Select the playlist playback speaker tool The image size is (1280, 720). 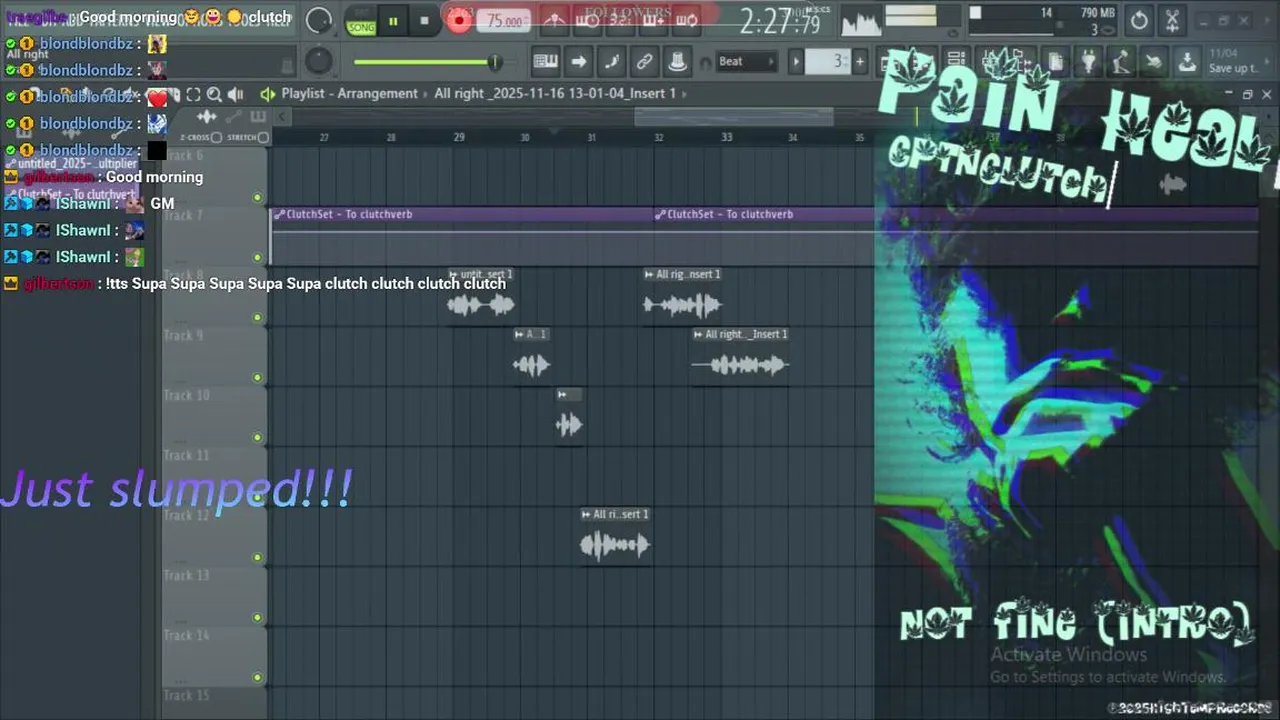236,94
